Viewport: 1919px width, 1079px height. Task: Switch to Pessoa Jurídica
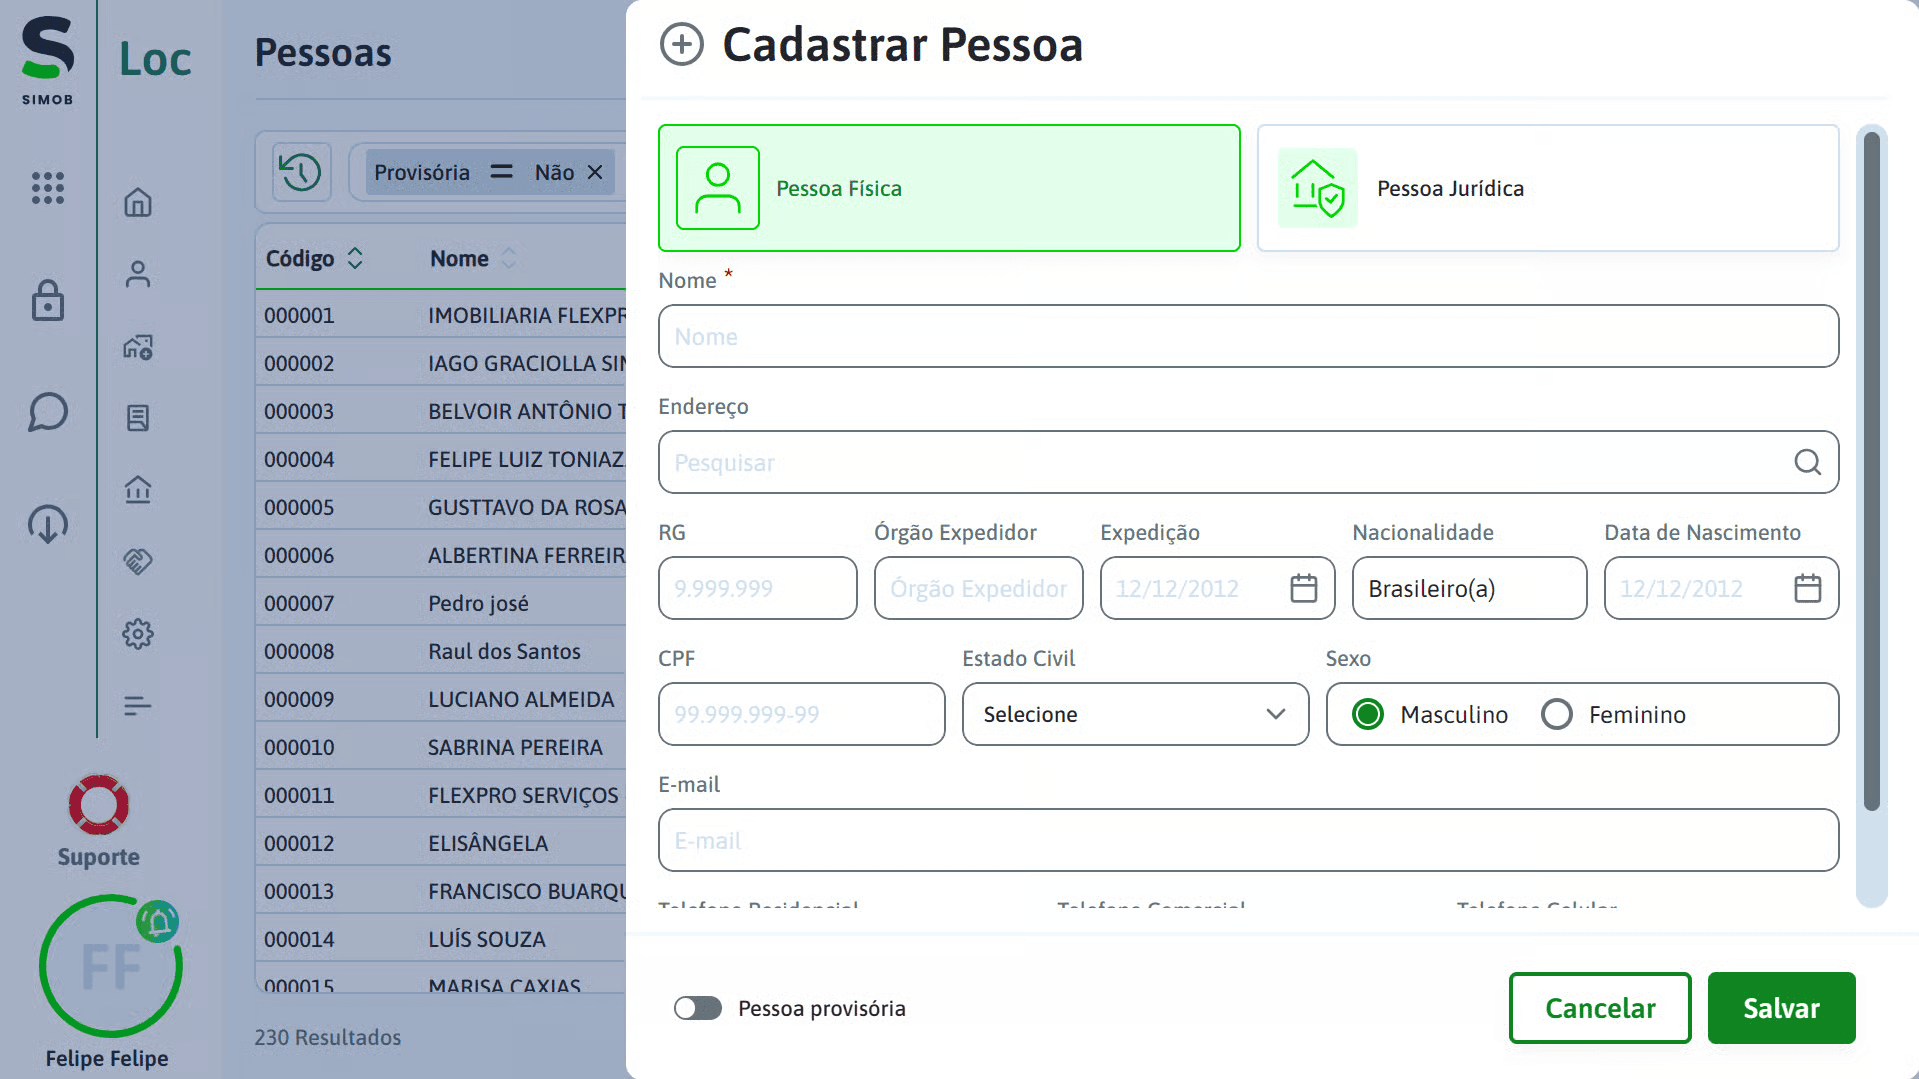[1547, 188]
